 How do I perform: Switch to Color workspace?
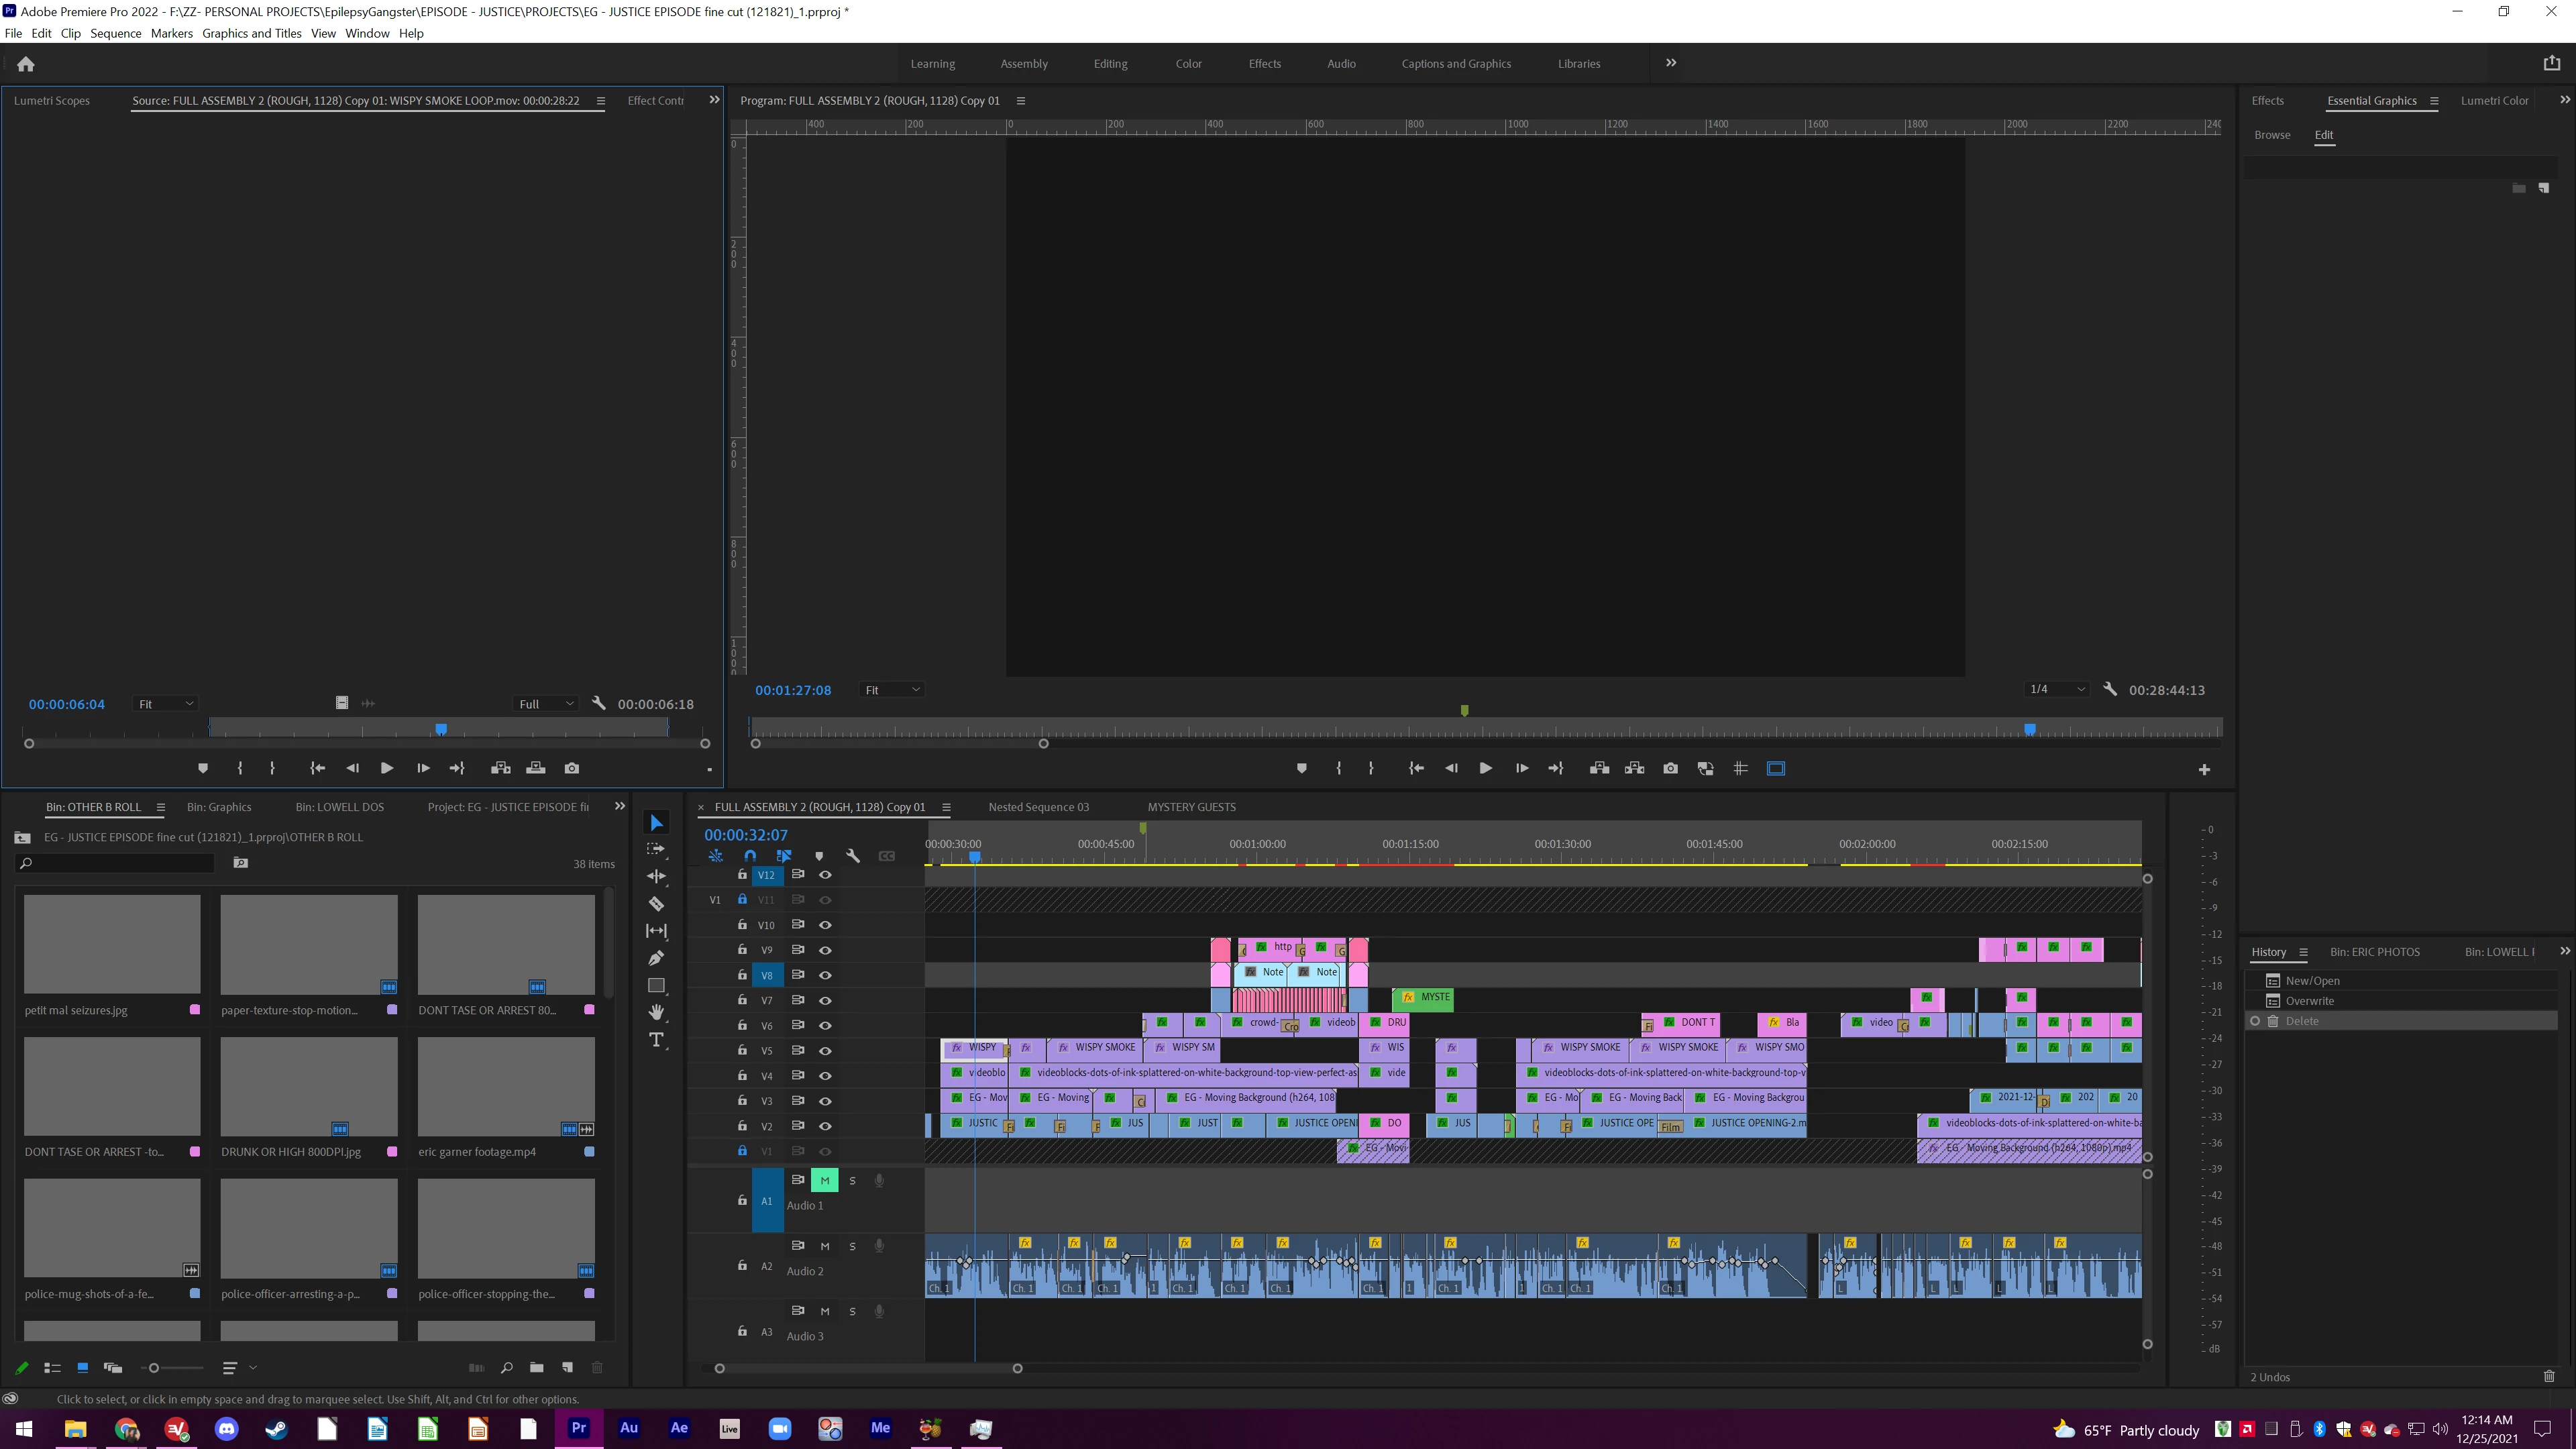[x=1188, y=63]
